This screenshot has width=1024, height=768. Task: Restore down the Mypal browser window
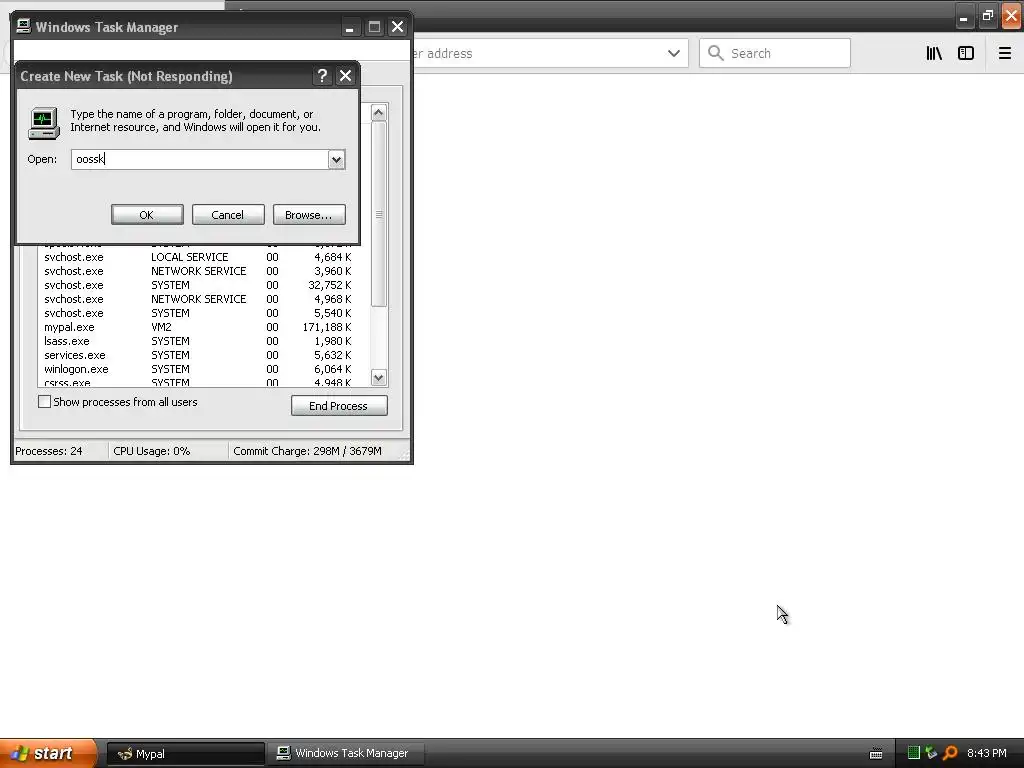click(x=987, y=16)
